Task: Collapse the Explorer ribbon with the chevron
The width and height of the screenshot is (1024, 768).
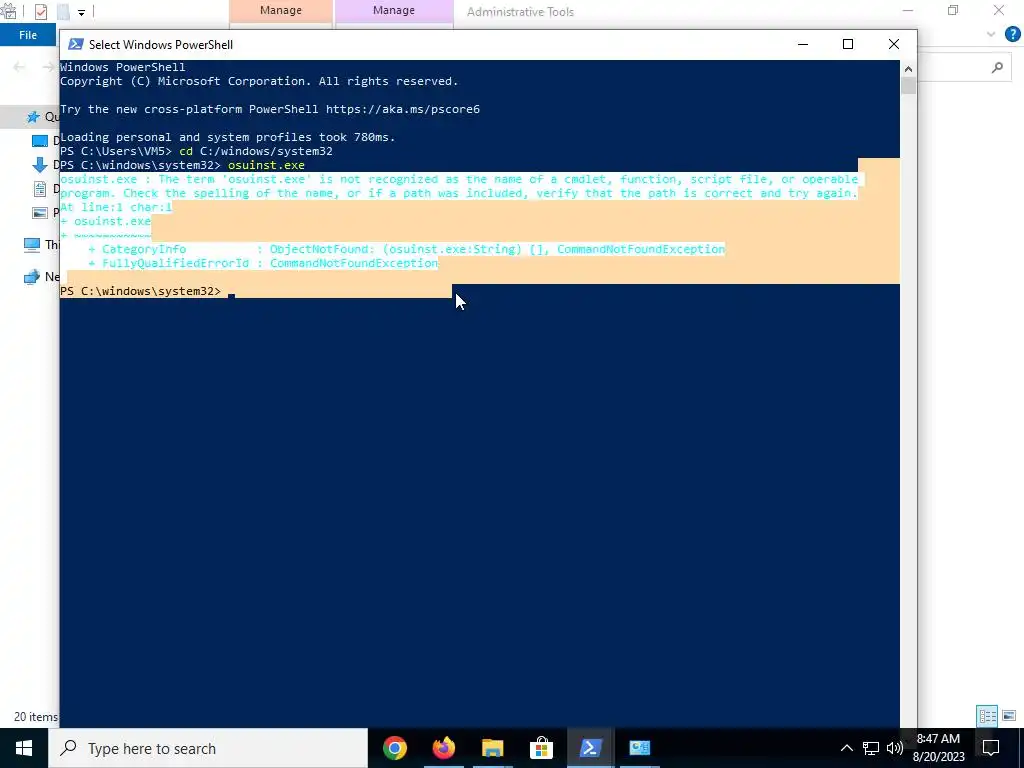Action: 991,34
